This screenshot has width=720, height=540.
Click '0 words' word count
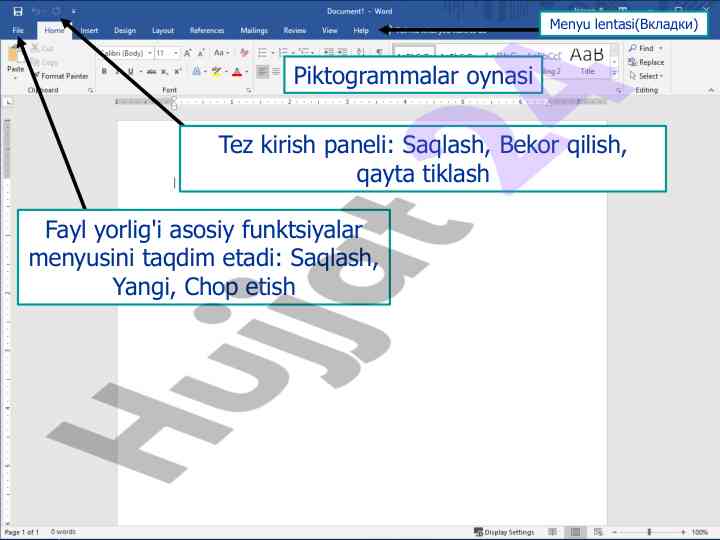63,532
